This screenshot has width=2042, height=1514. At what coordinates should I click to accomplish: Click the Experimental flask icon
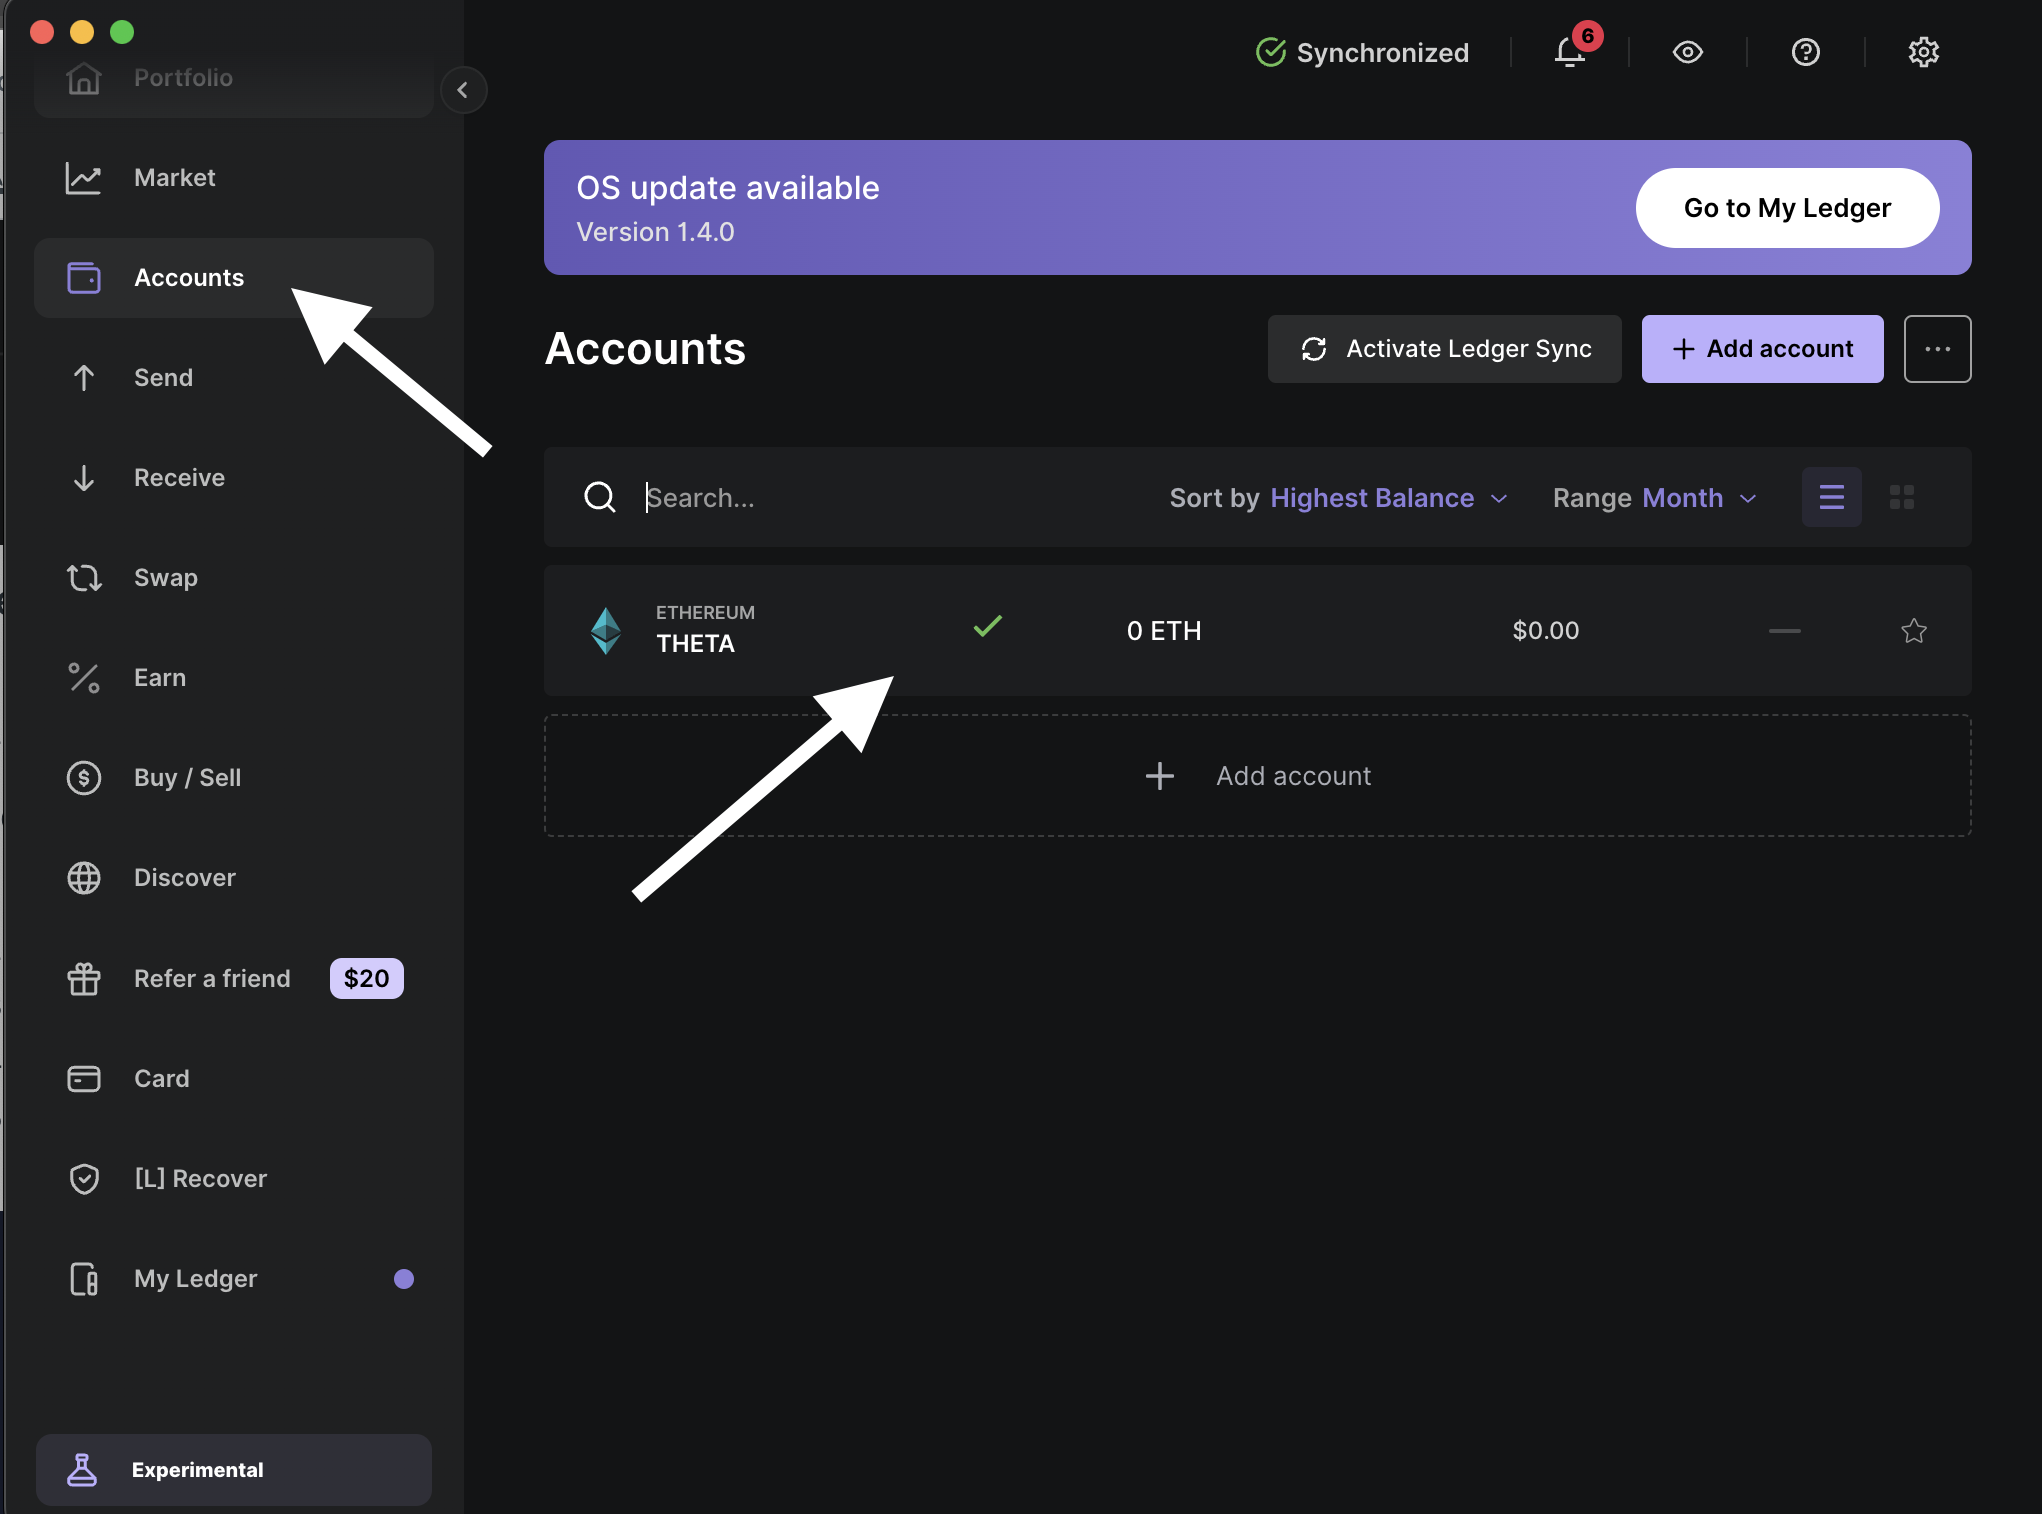(82, 1470)
